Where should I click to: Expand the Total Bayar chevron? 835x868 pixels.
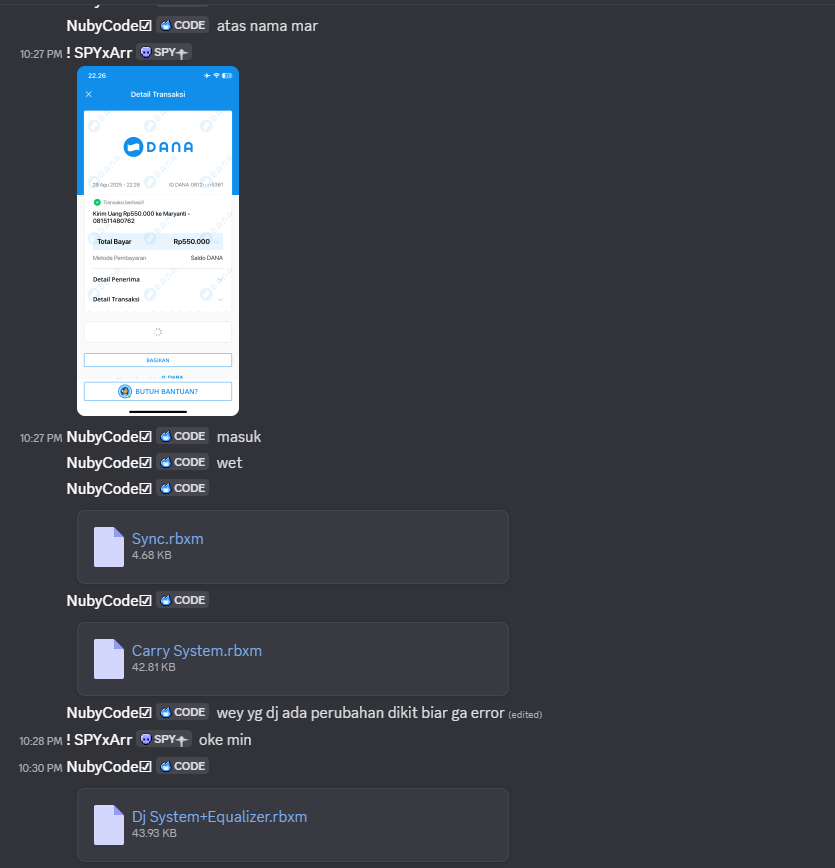point(217,241)
